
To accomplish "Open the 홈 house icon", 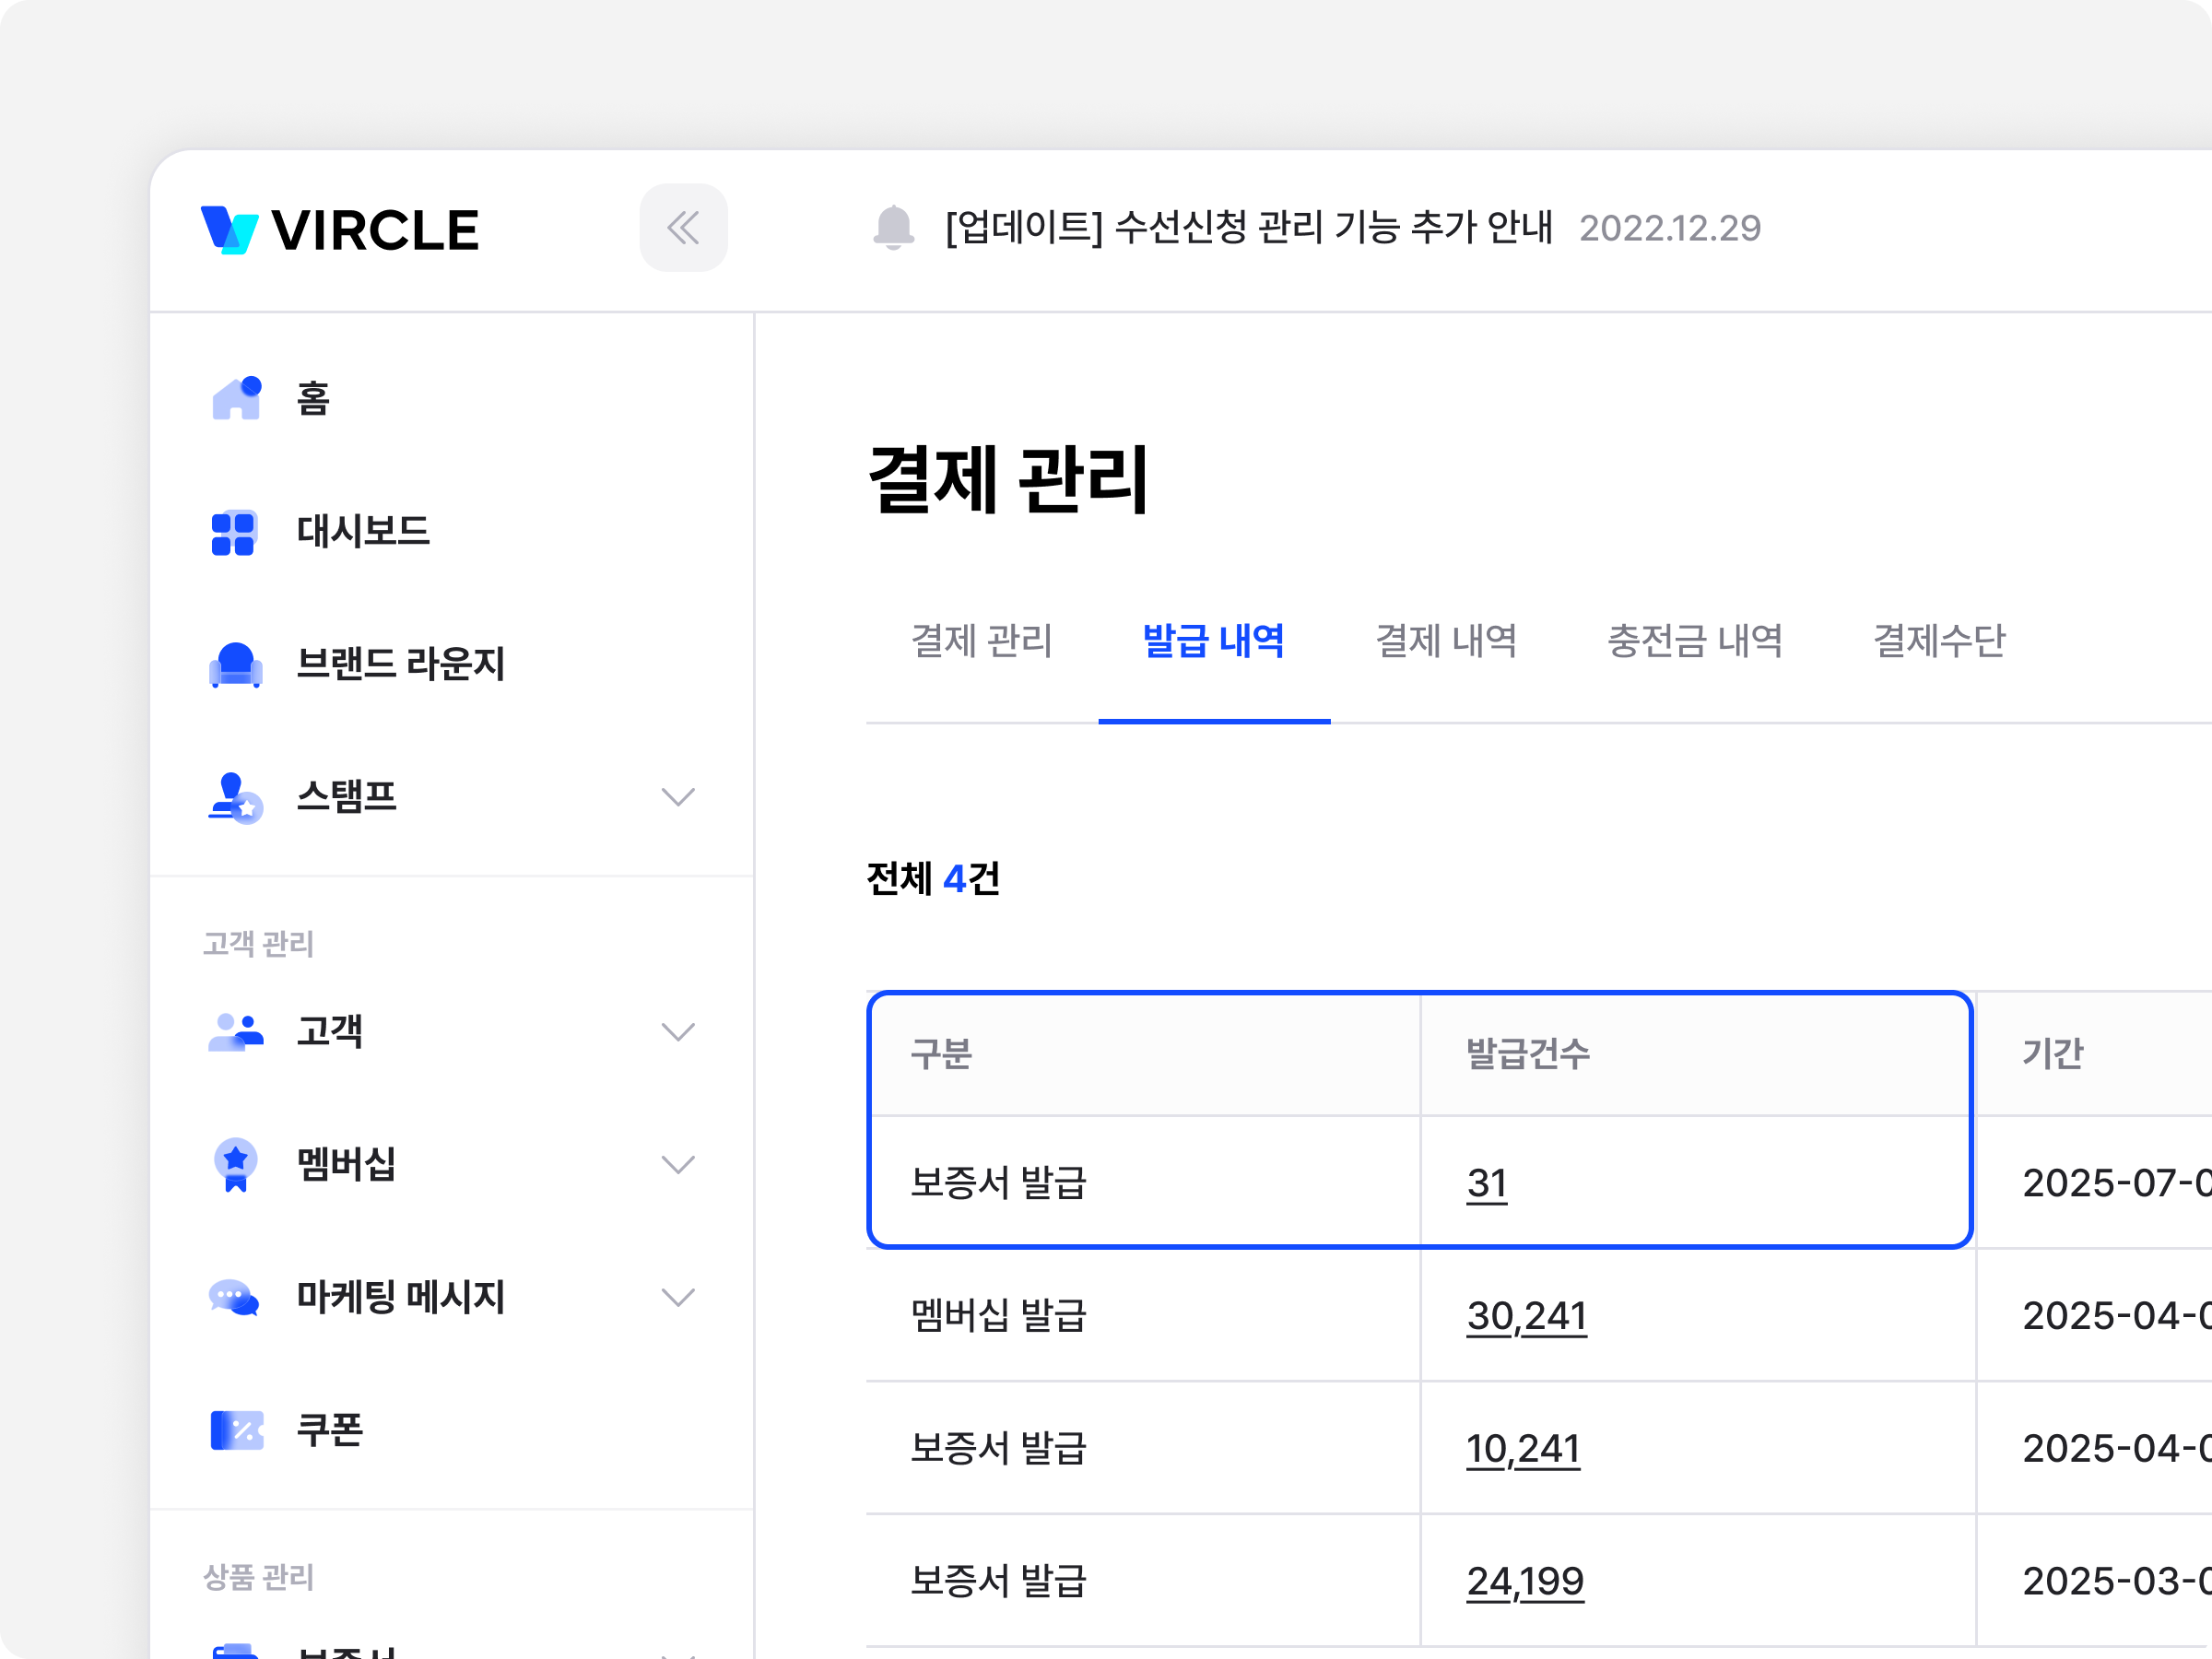I will pos(236,399).
